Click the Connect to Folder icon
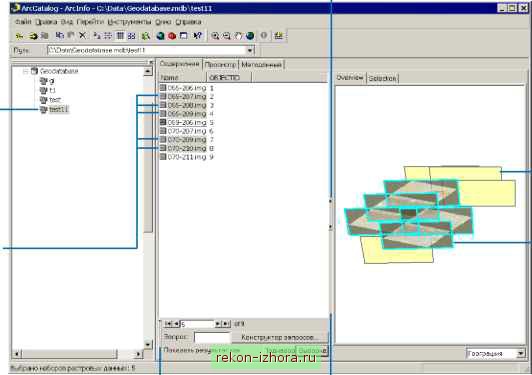The height and width of the screenshot is (375, 532). point(33,36)
